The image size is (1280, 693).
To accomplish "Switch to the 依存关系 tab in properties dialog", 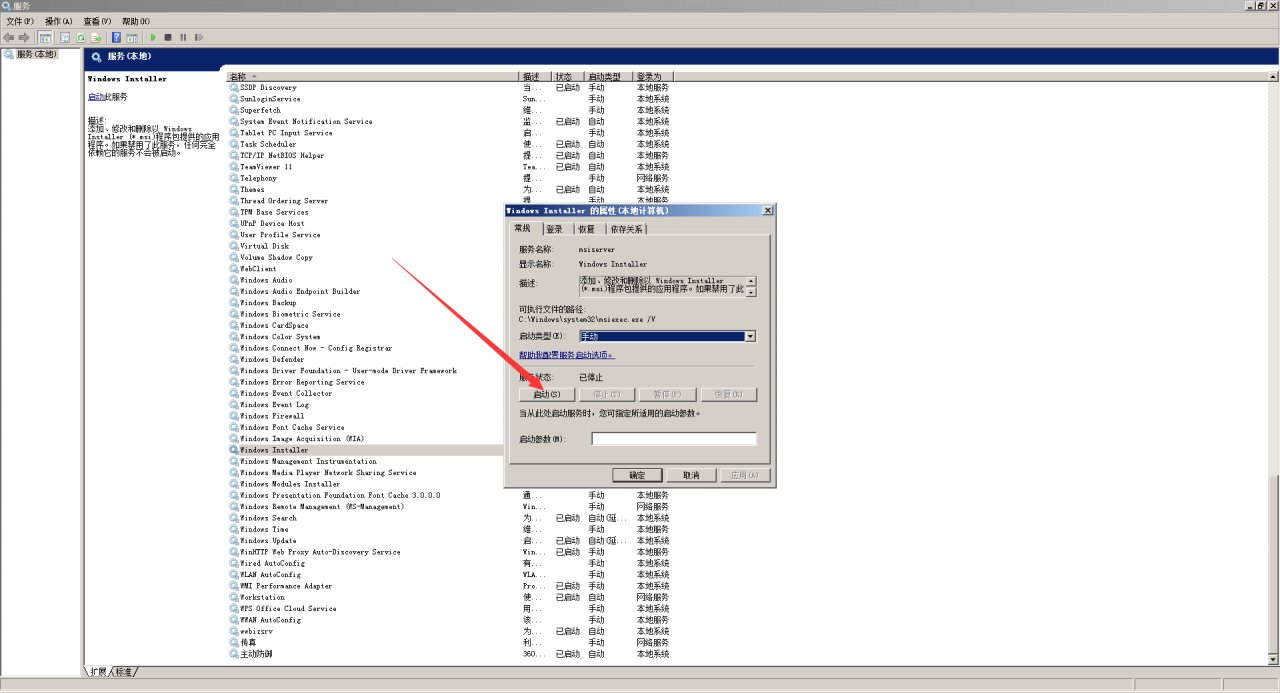I will point(626,229).
